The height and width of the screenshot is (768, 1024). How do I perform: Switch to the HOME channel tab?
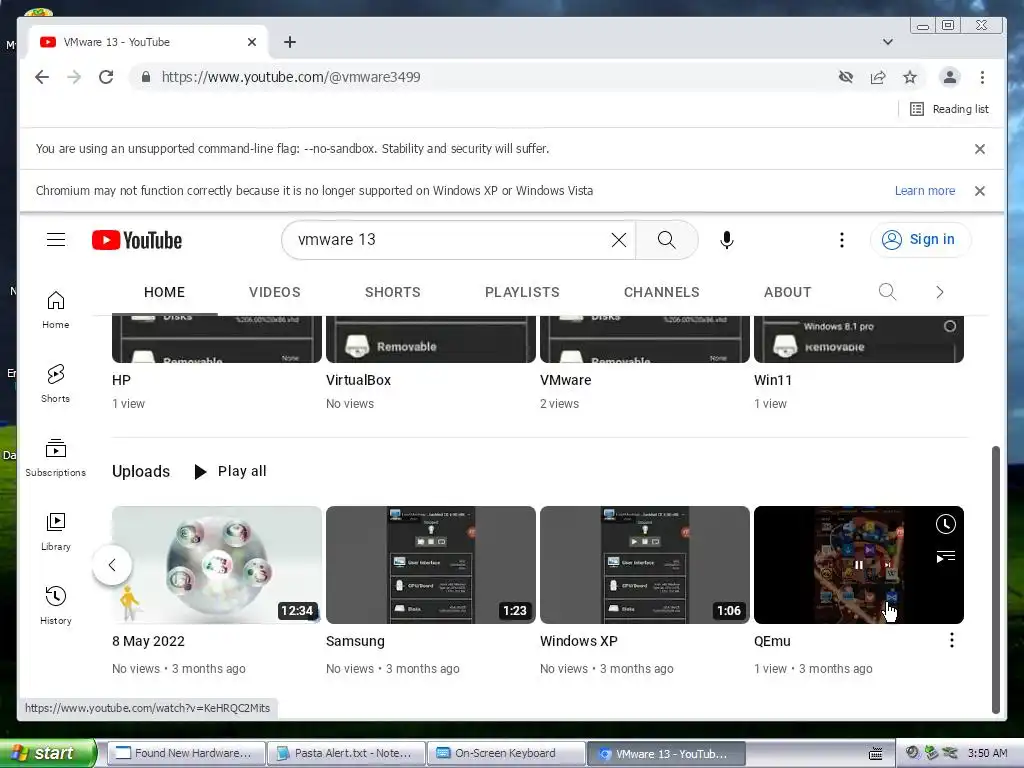pyautogui.click(x=165, y=292)
